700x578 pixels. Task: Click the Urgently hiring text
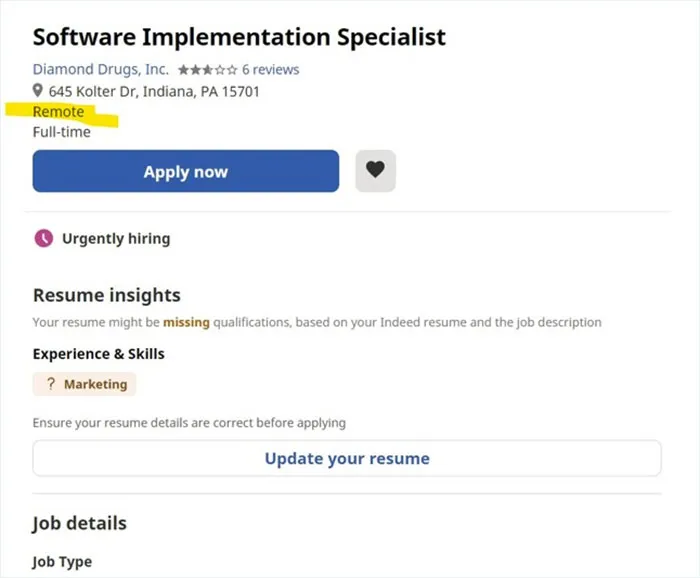[116, 239]
